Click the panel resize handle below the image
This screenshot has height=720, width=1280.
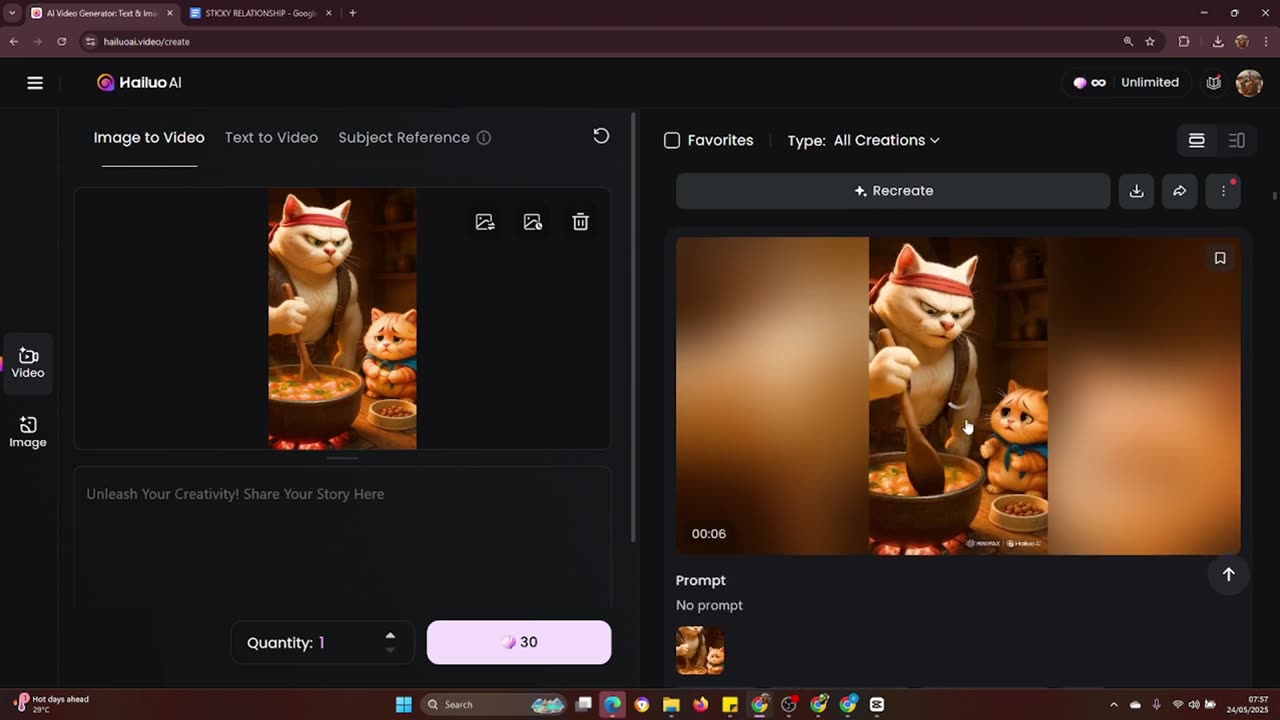[x=342, y=458]
